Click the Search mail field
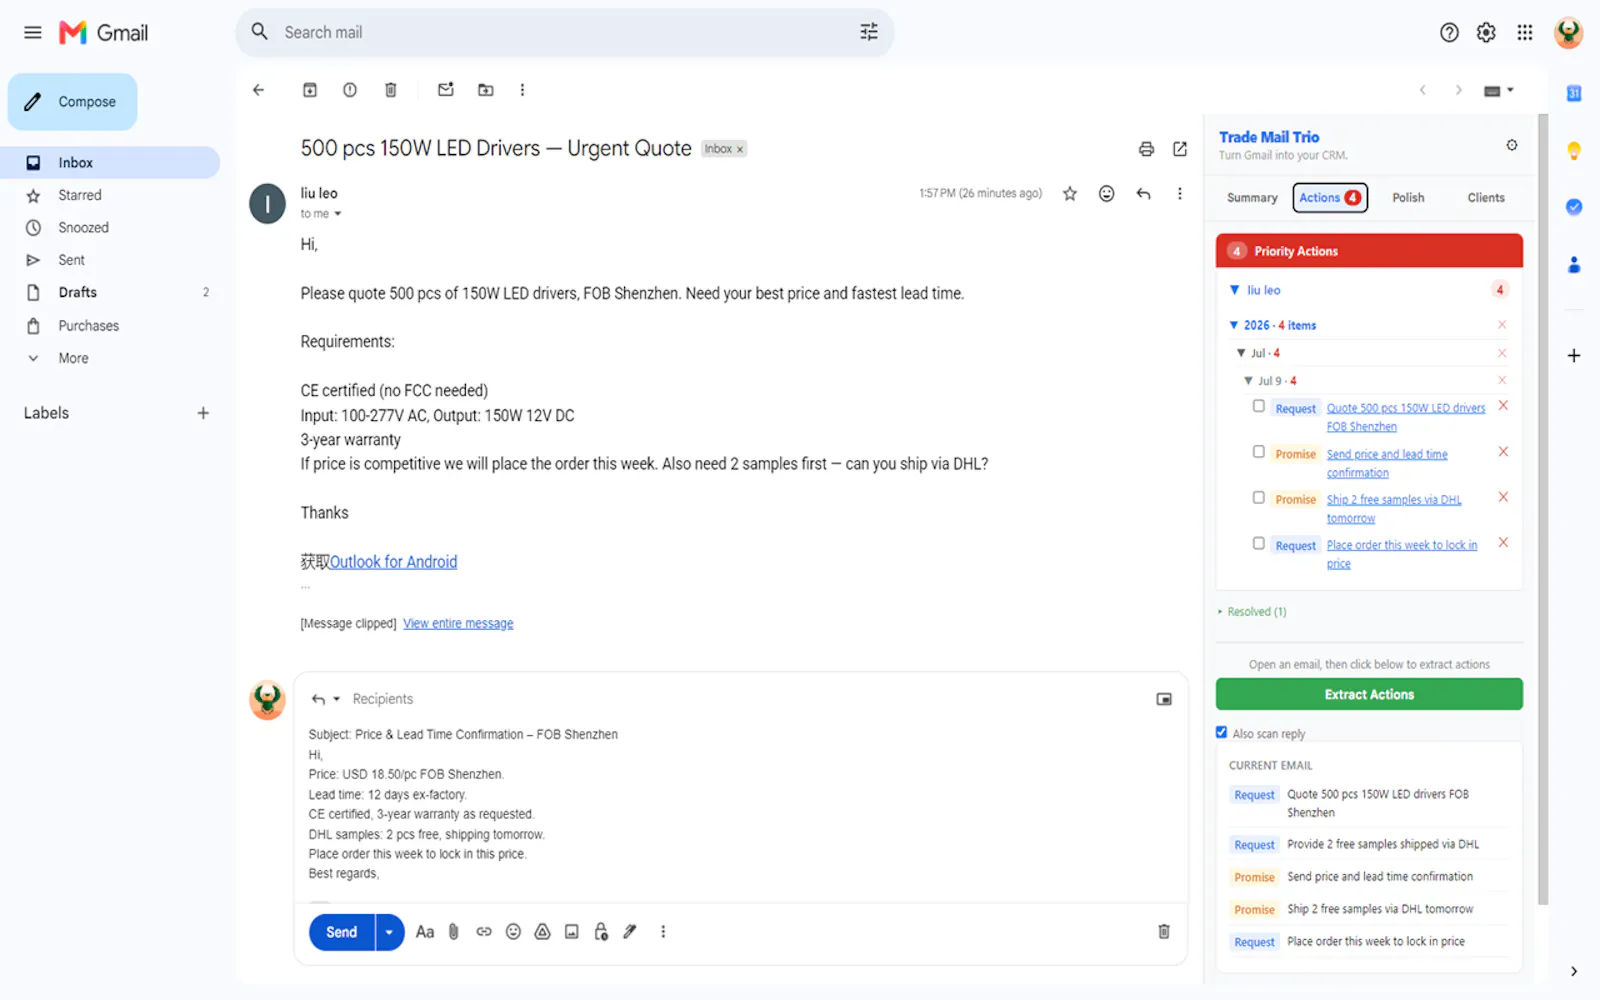The width and height of the screenshot is (1600, 1000). [565, 32]
